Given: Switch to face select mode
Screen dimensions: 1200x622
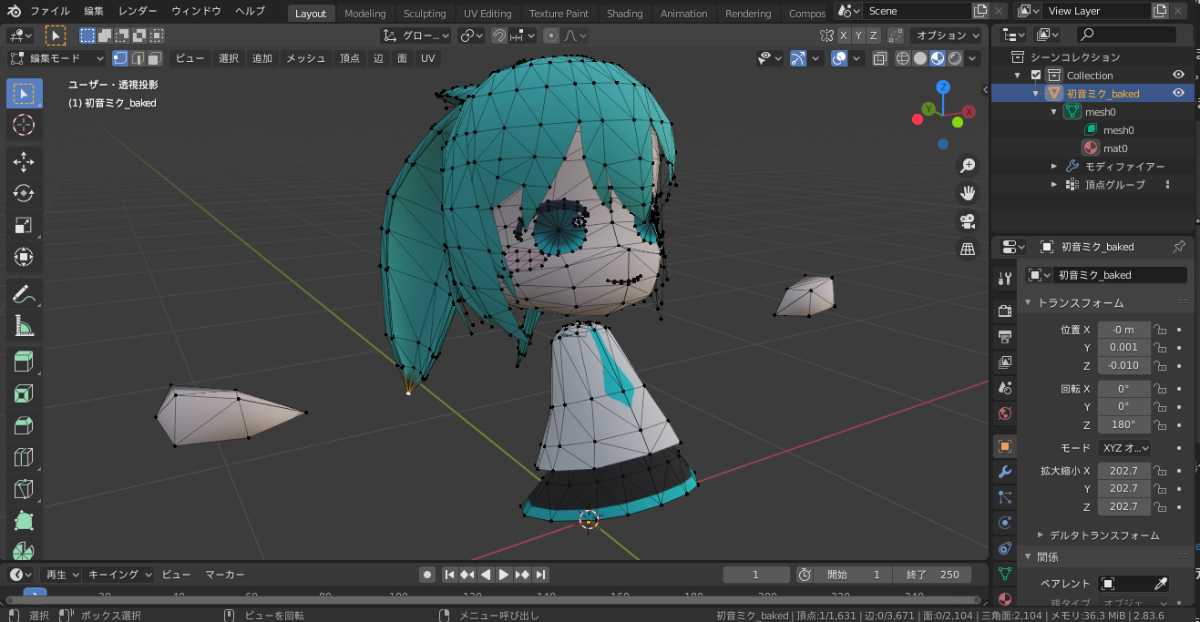Looking at the screenshot, I should [153, 58].
